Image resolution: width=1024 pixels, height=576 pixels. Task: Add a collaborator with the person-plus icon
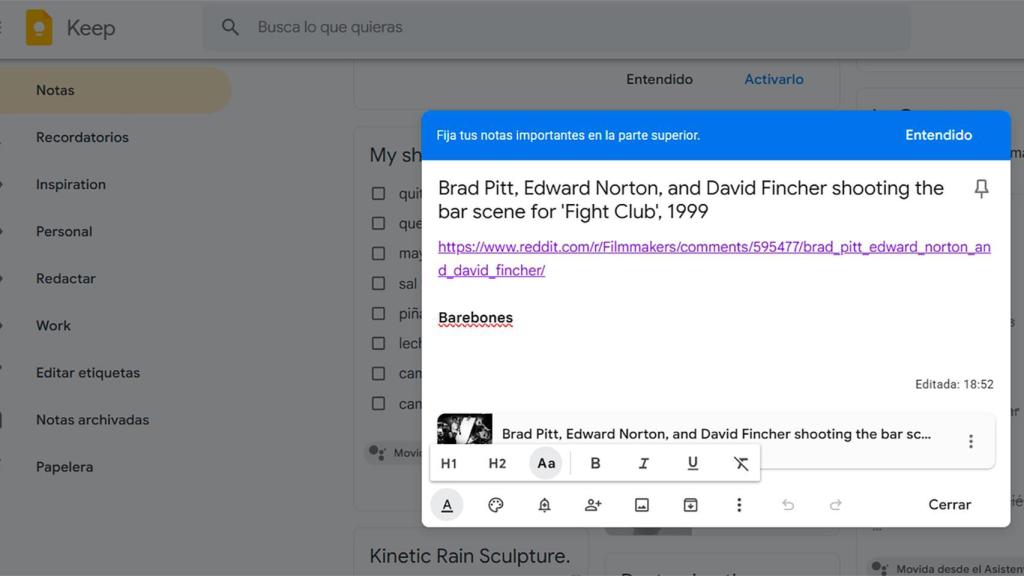click(x=593, y=505)
